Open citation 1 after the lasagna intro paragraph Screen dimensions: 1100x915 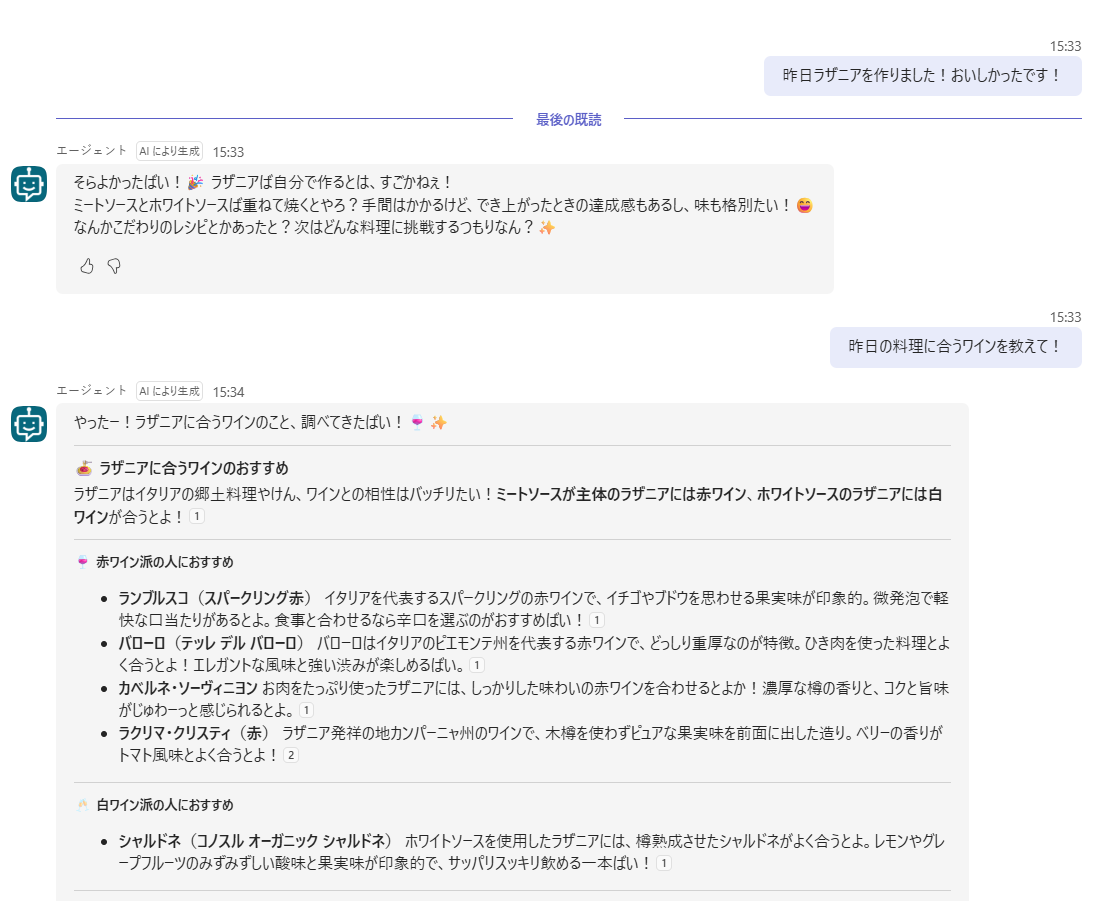click(x=197, y=516)
